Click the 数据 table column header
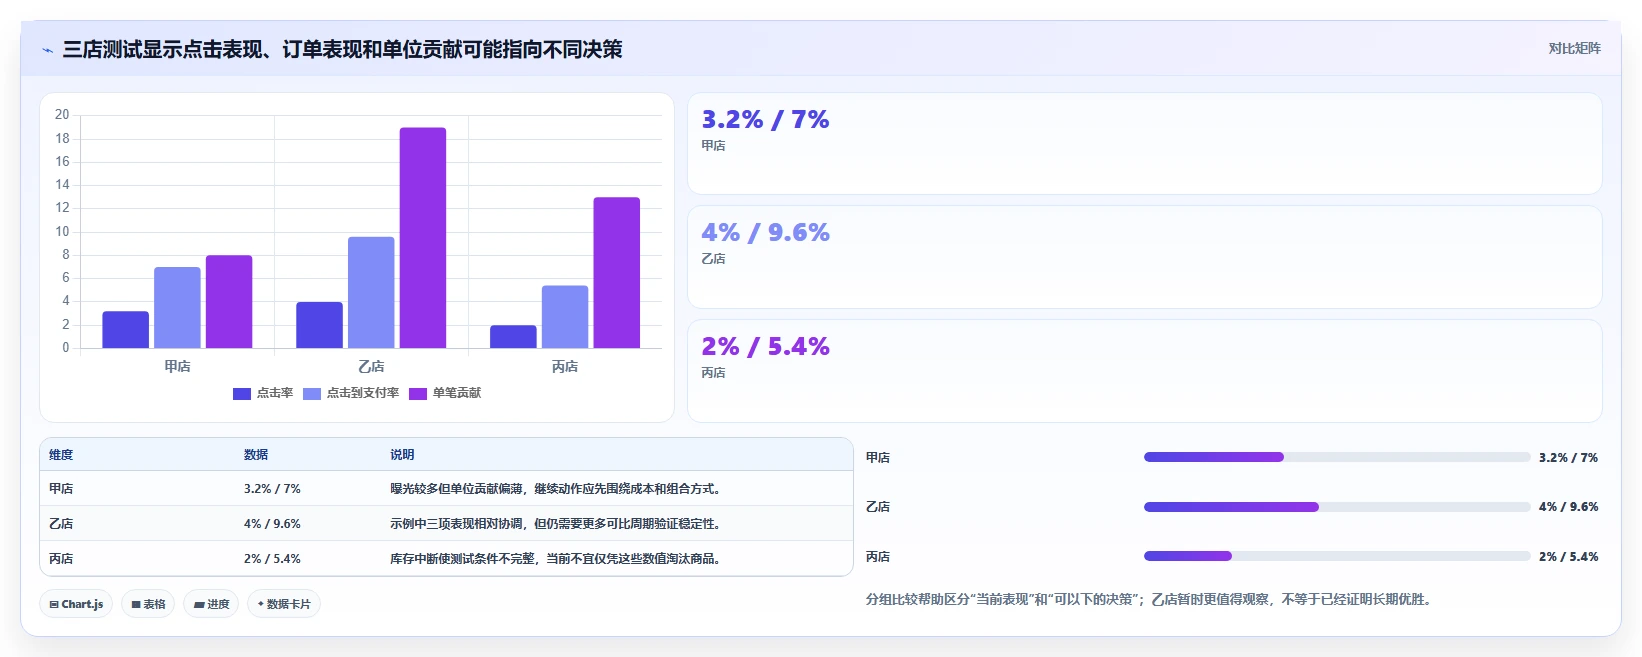Screen dimensions: 1642x657 coord(256,455)
